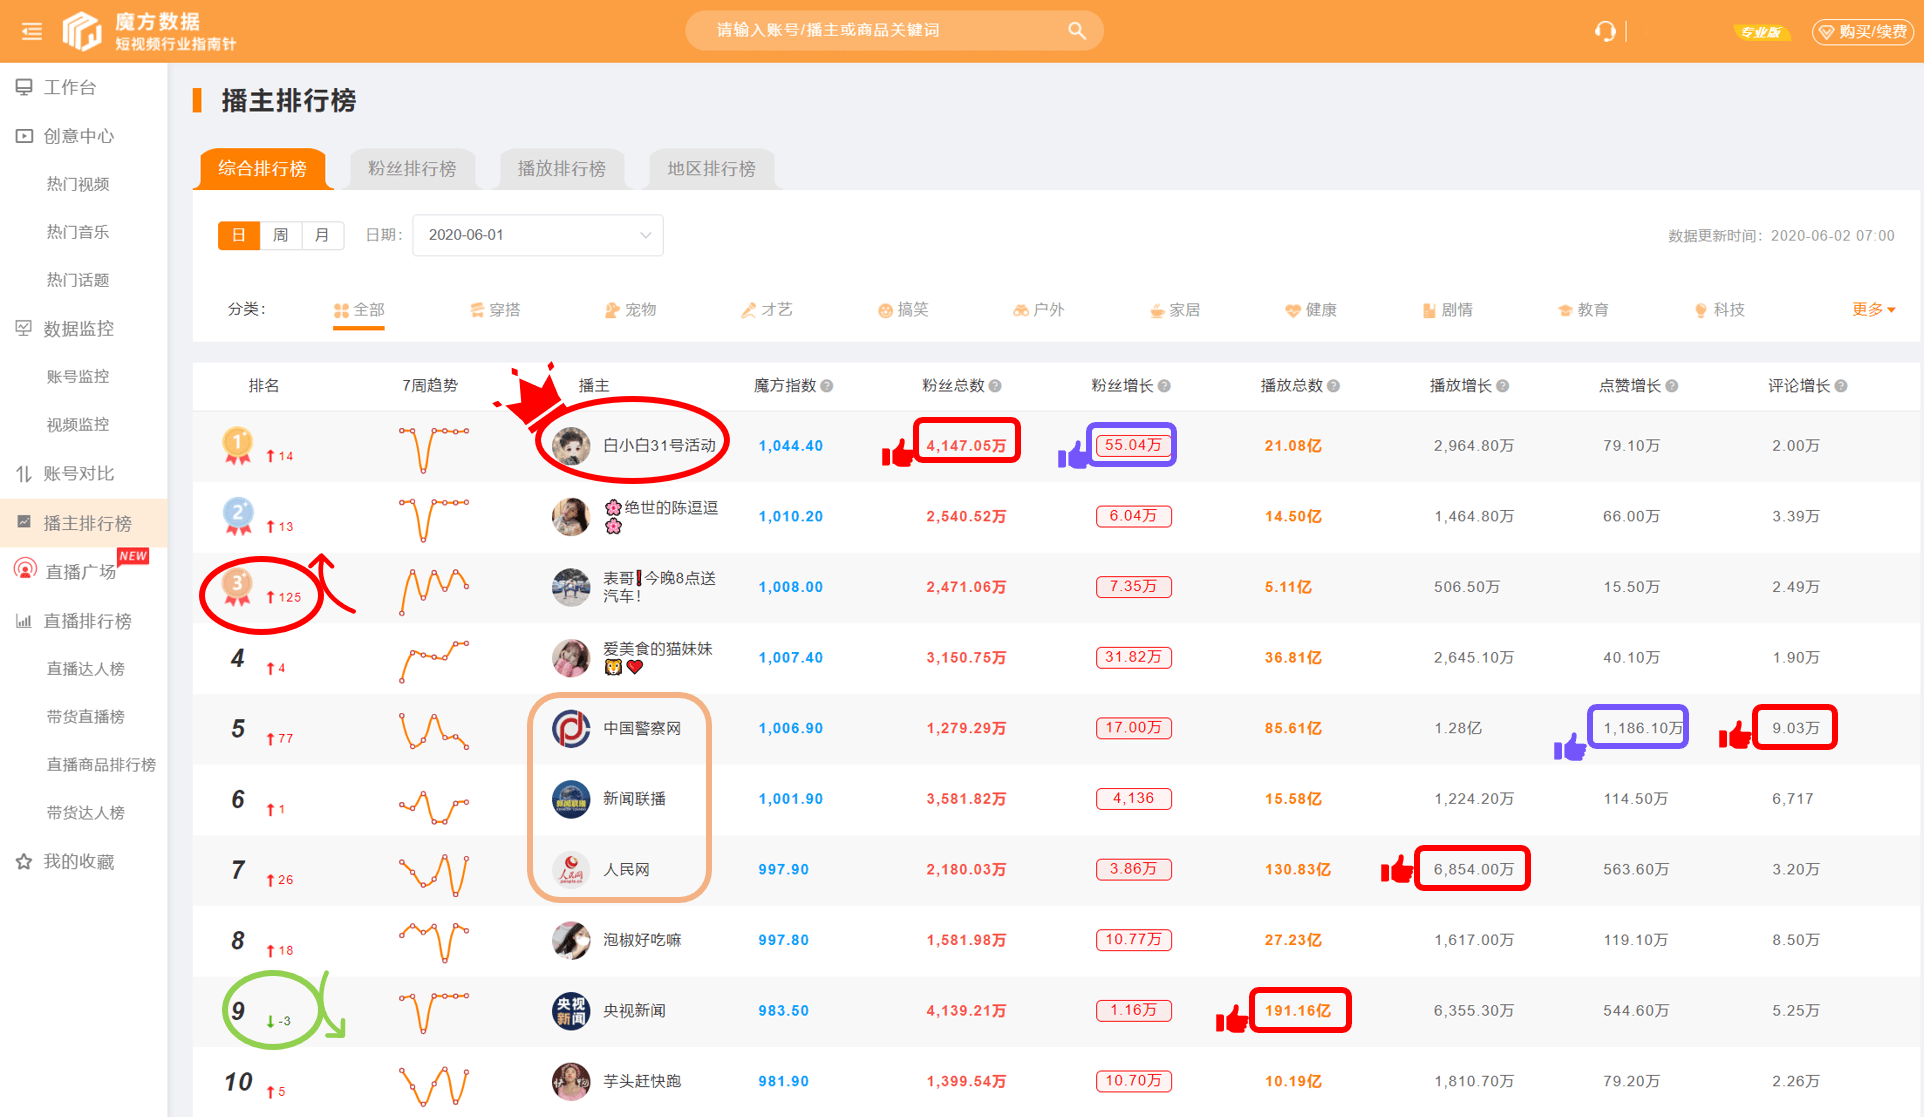1924x1117 pixels.
Task: Click help icon beside 粉丝总数
Action: (x=995, y=386)
